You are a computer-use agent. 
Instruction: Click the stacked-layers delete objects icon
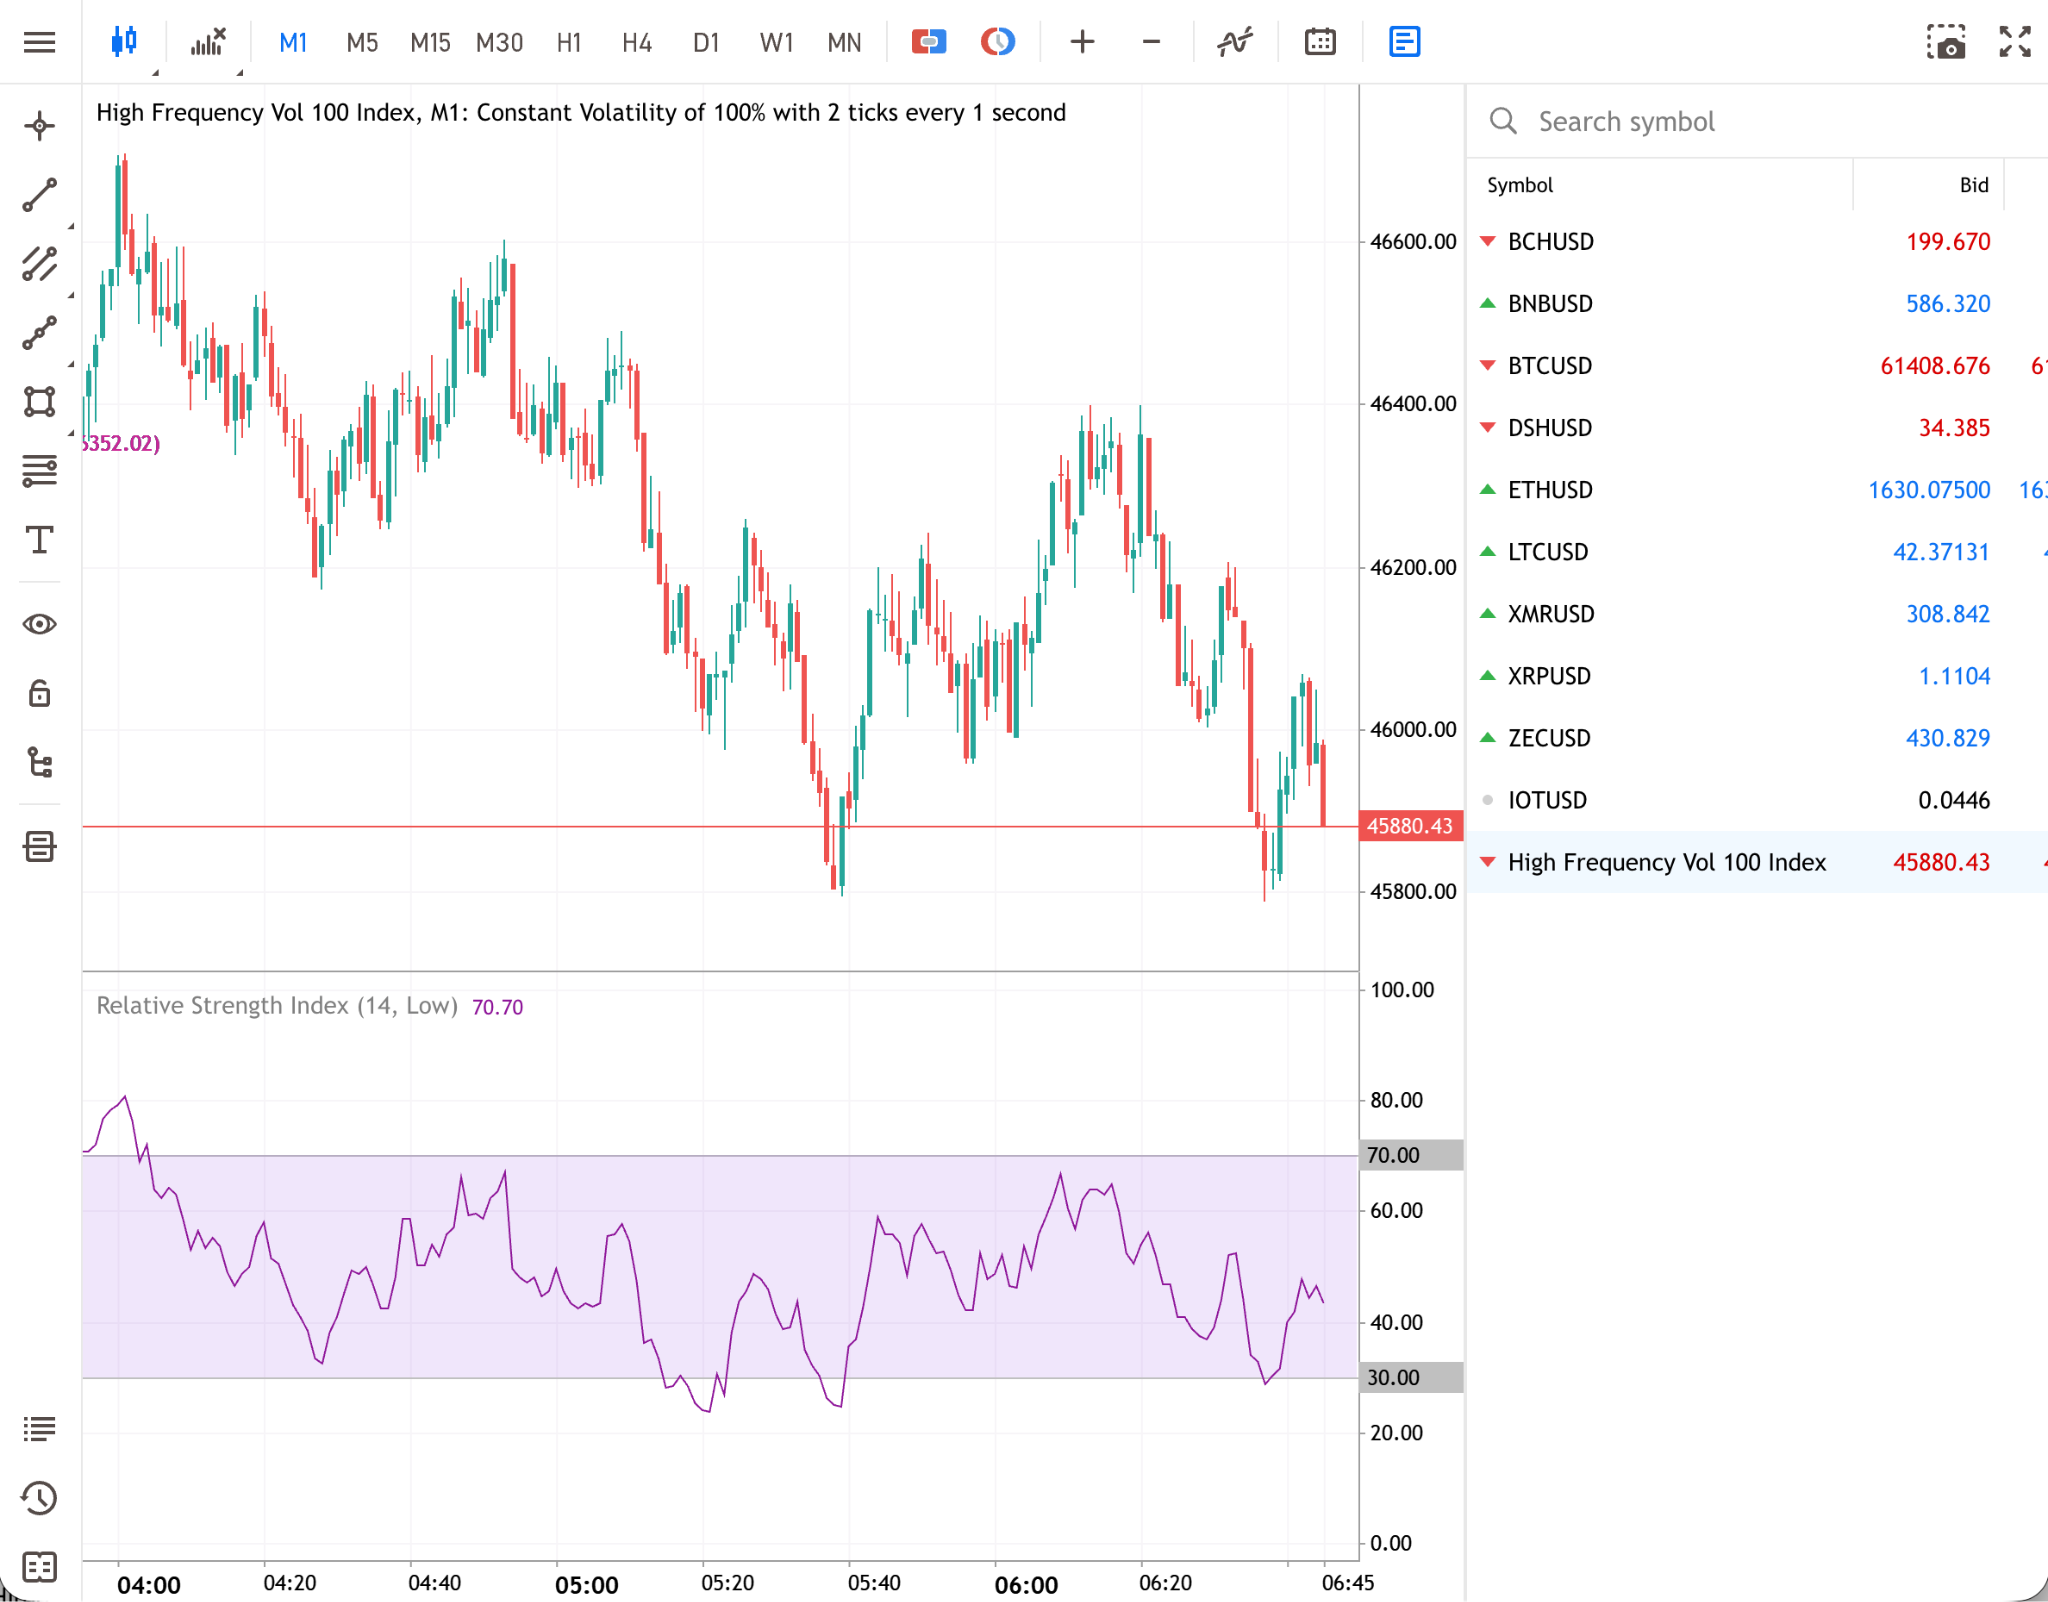point(40,847)
